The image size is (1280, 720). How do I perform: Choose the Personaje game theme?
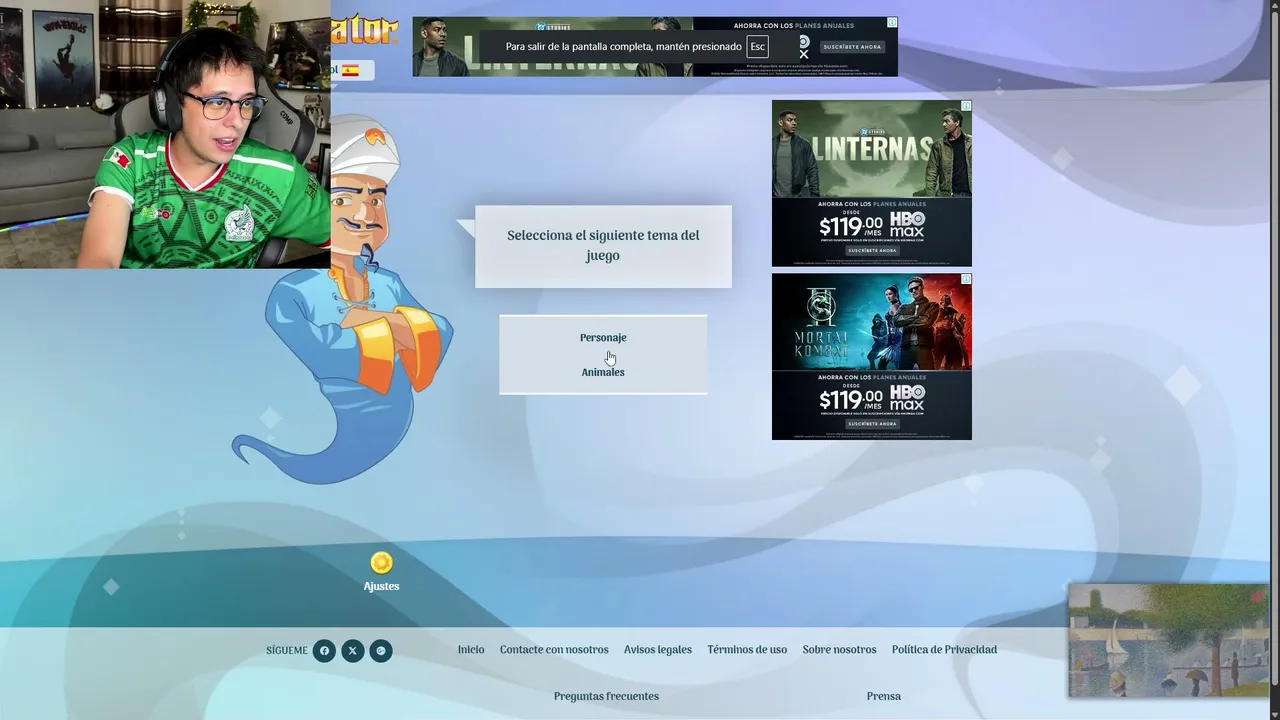click(603, 338)
